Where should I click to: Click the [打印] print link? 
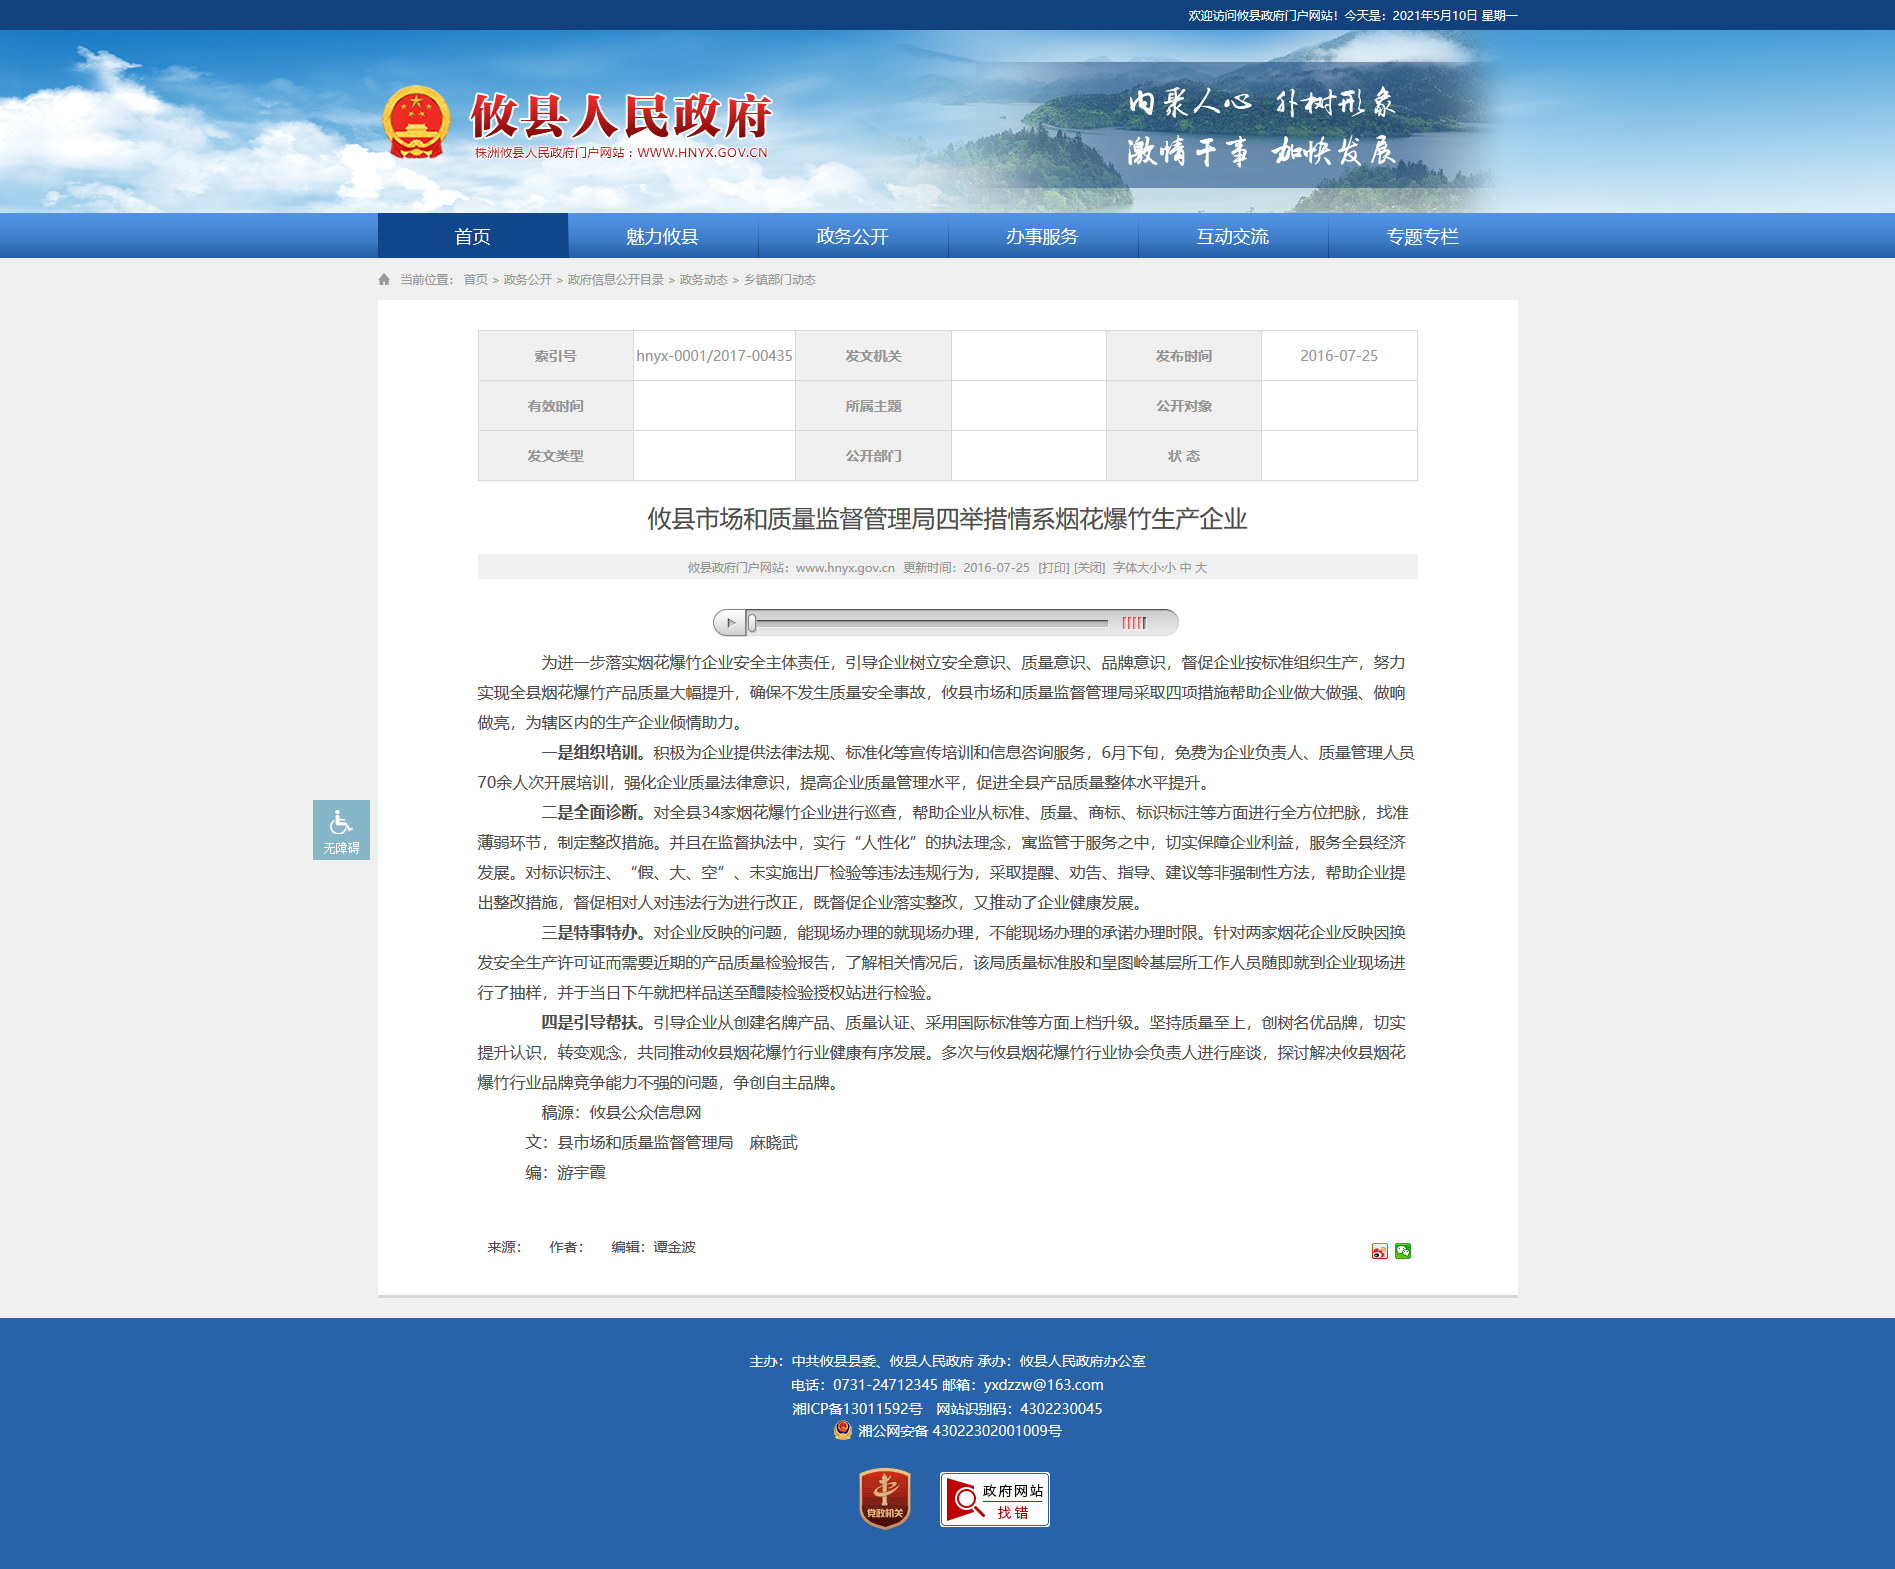[x=1053, y=568]
